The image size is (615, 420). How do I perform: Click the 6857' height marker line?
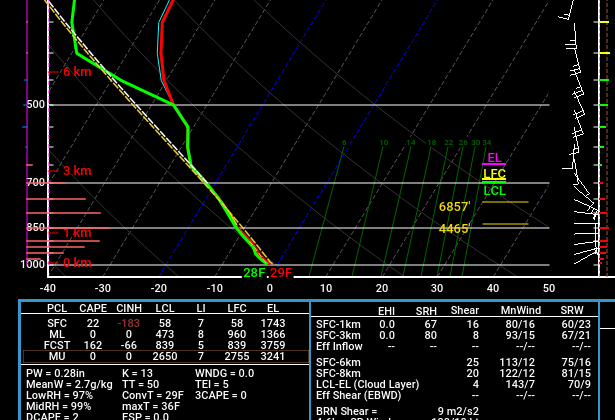click(x=504, y=203)
